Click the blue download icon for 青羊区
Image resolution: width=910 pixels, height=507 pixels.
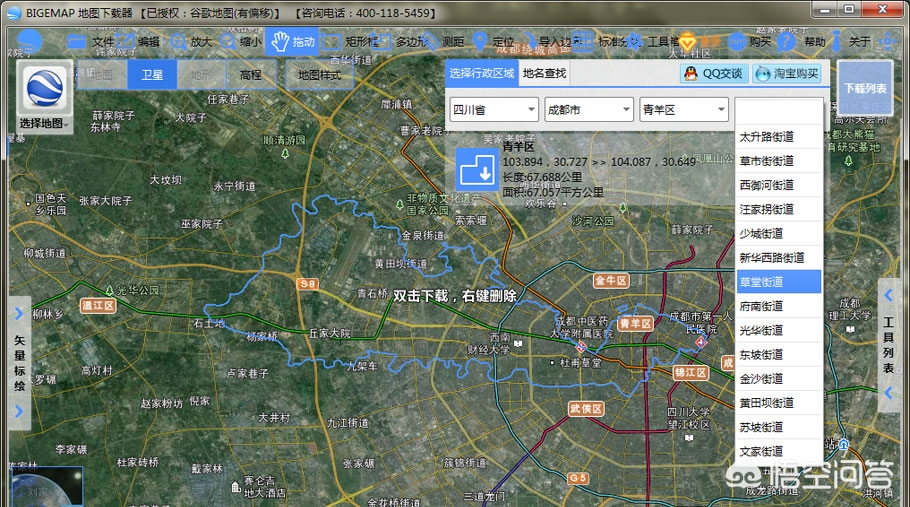[477, 168]
